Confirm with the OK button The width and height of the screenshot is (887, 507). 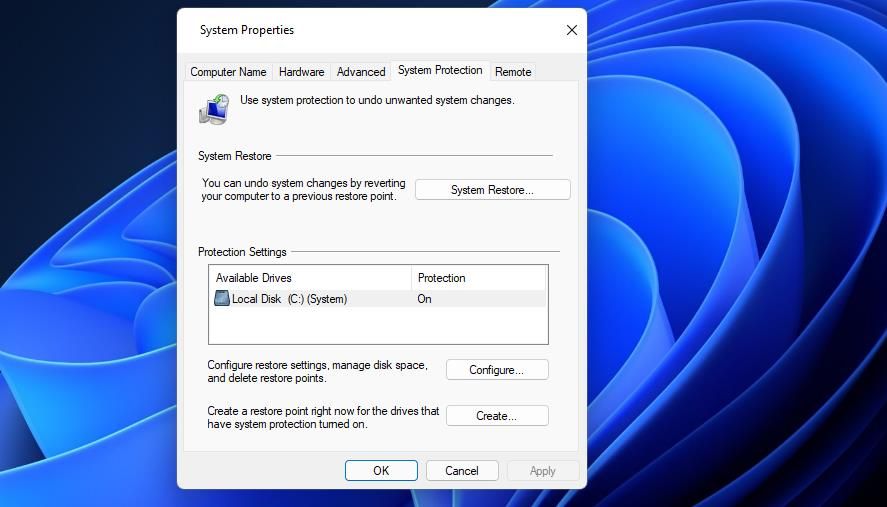pos(381,471)
